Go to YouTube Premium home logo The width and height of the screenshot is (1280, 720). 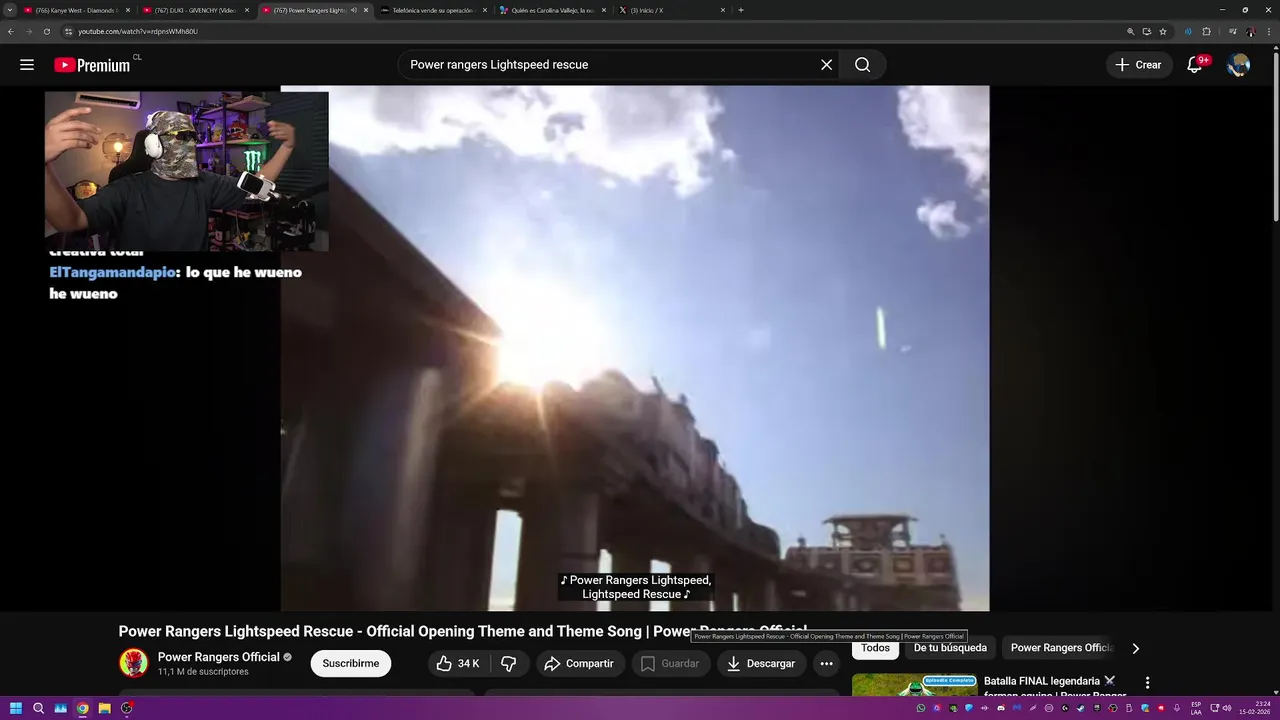click(92, 65)
